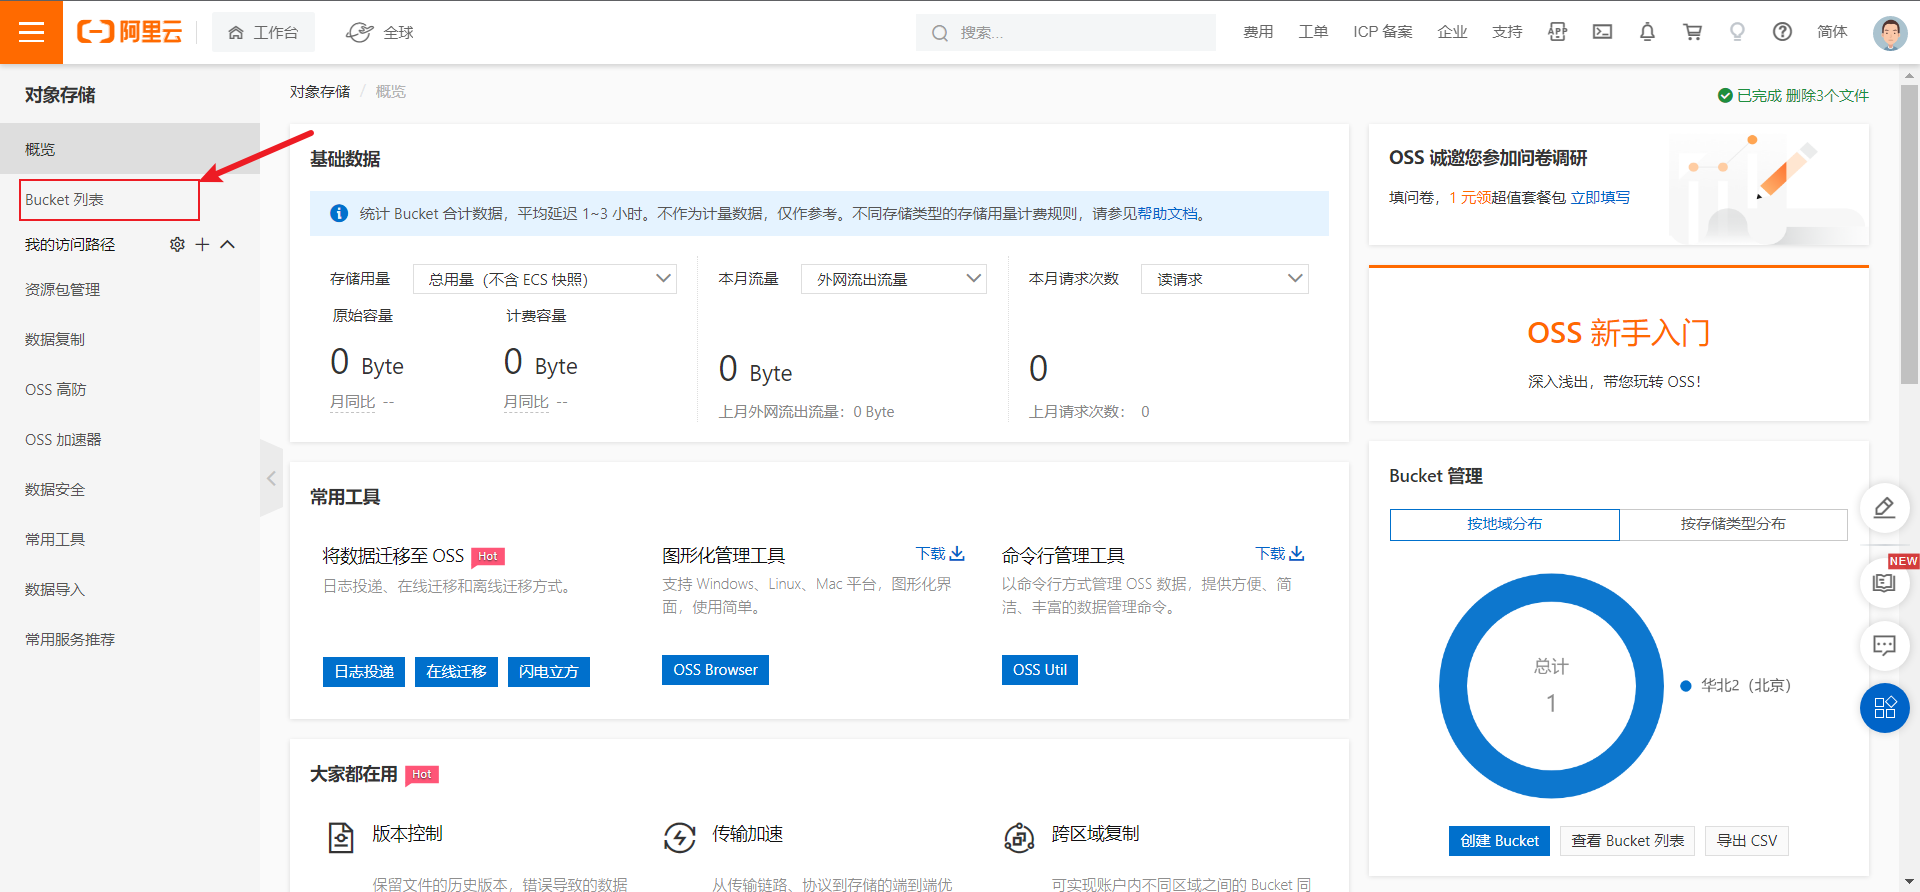The height and width of the screenshot is (892, 1920).
Task: Click the floating pencil feedback icon
Action: pyautogui.click(x=1884, y=508)
